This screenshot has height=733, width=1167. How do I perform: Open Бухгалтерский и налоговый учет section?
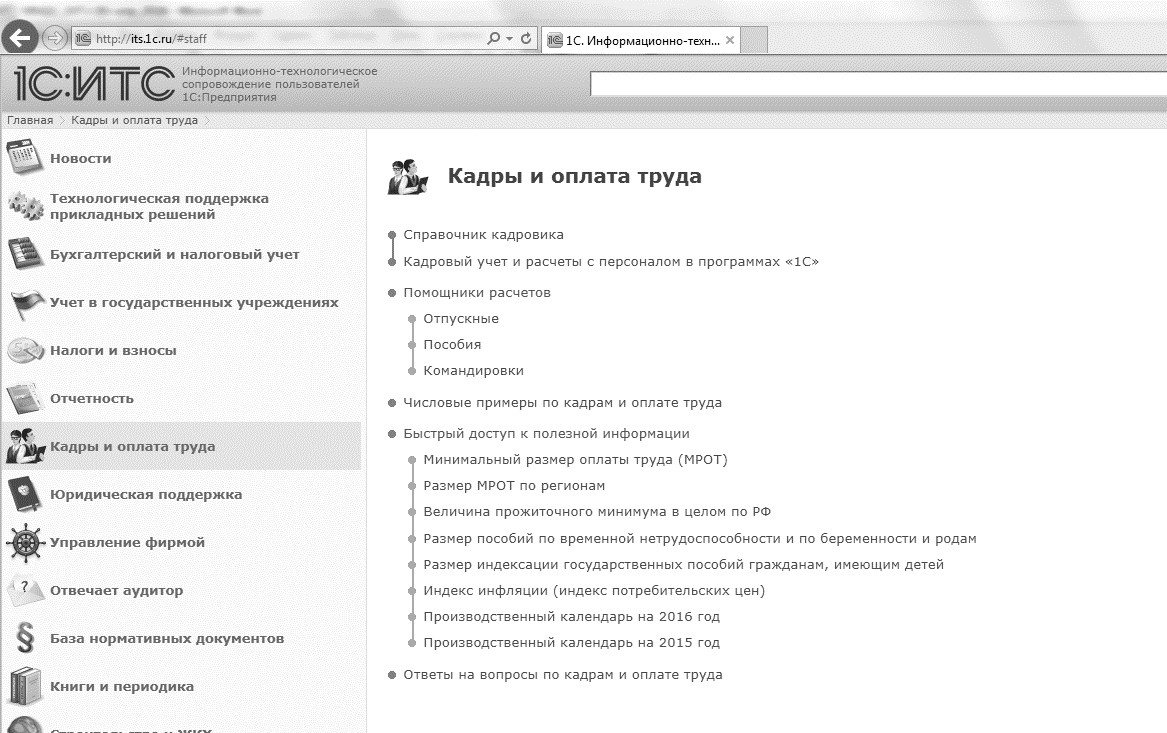tap(174, 255)
